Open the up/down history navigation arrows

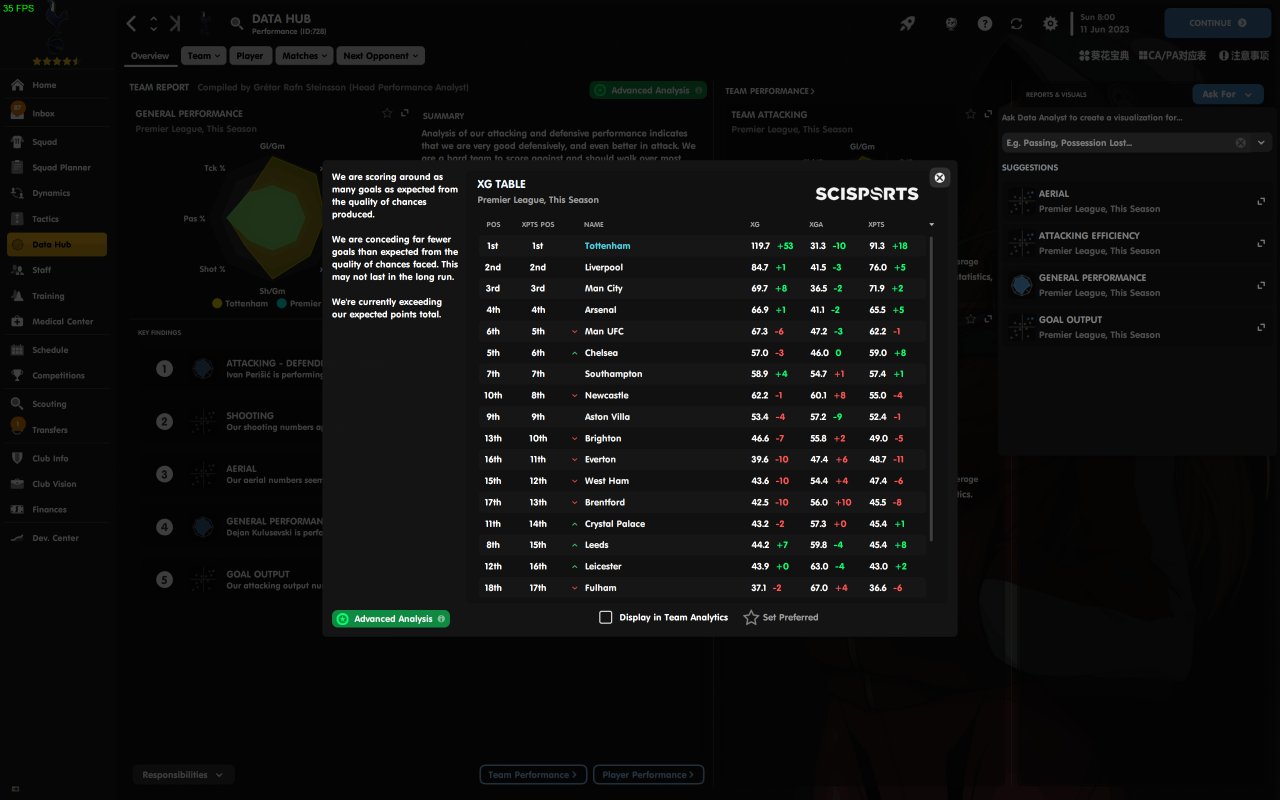click(x=153, y=23)
